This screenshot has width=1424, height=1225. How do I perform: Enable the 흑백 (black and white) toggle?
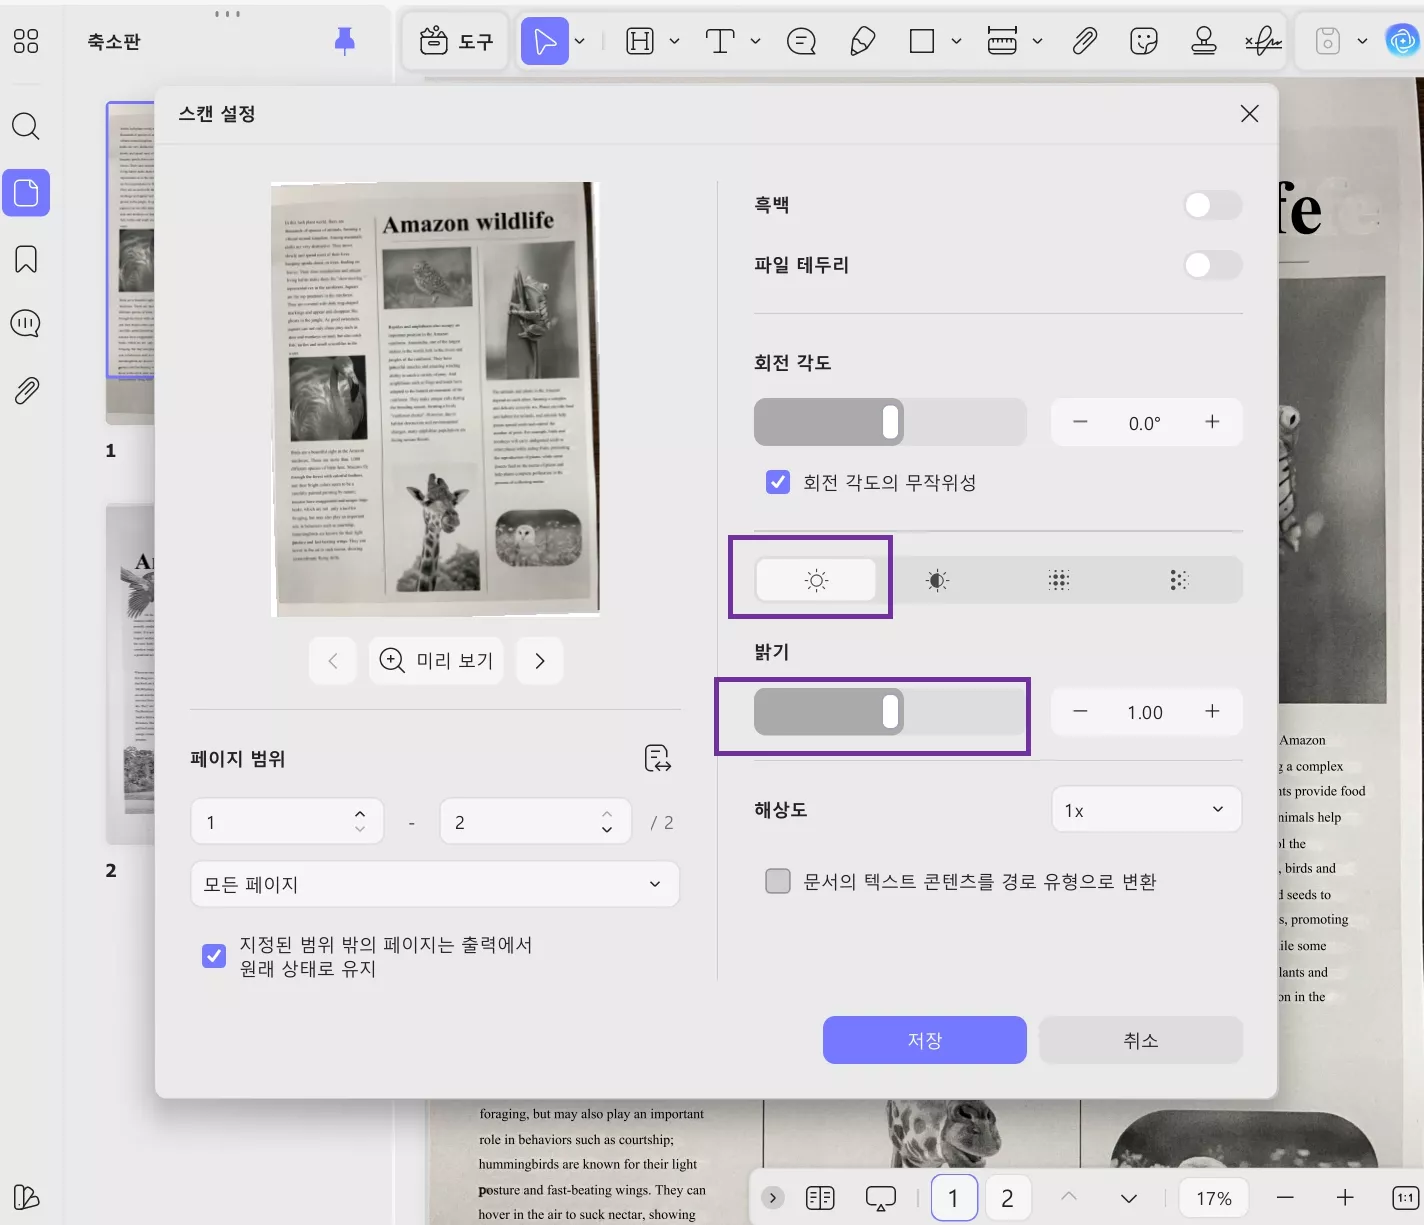(1211, 204)
